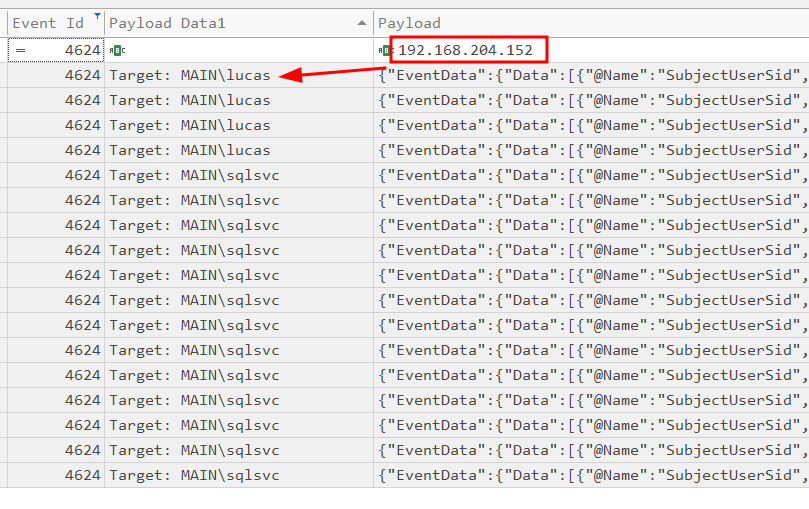Sort by the Event Id column header
The height and width of the screenshot is (509, 809).
click(48, 23)
